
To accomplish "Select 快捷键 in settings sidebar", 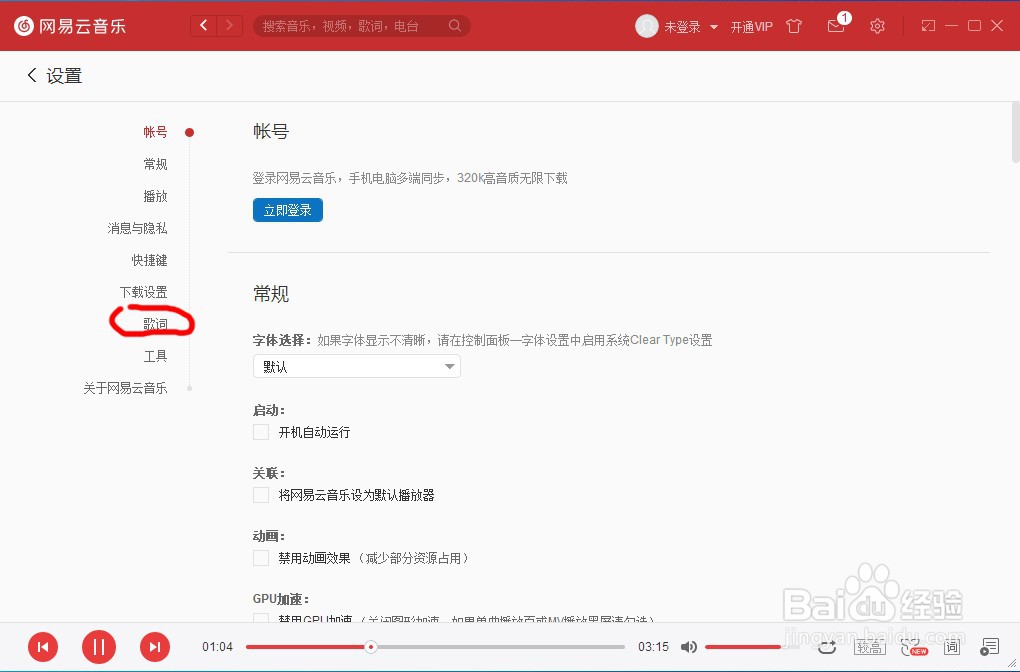I will coord(150,260).
